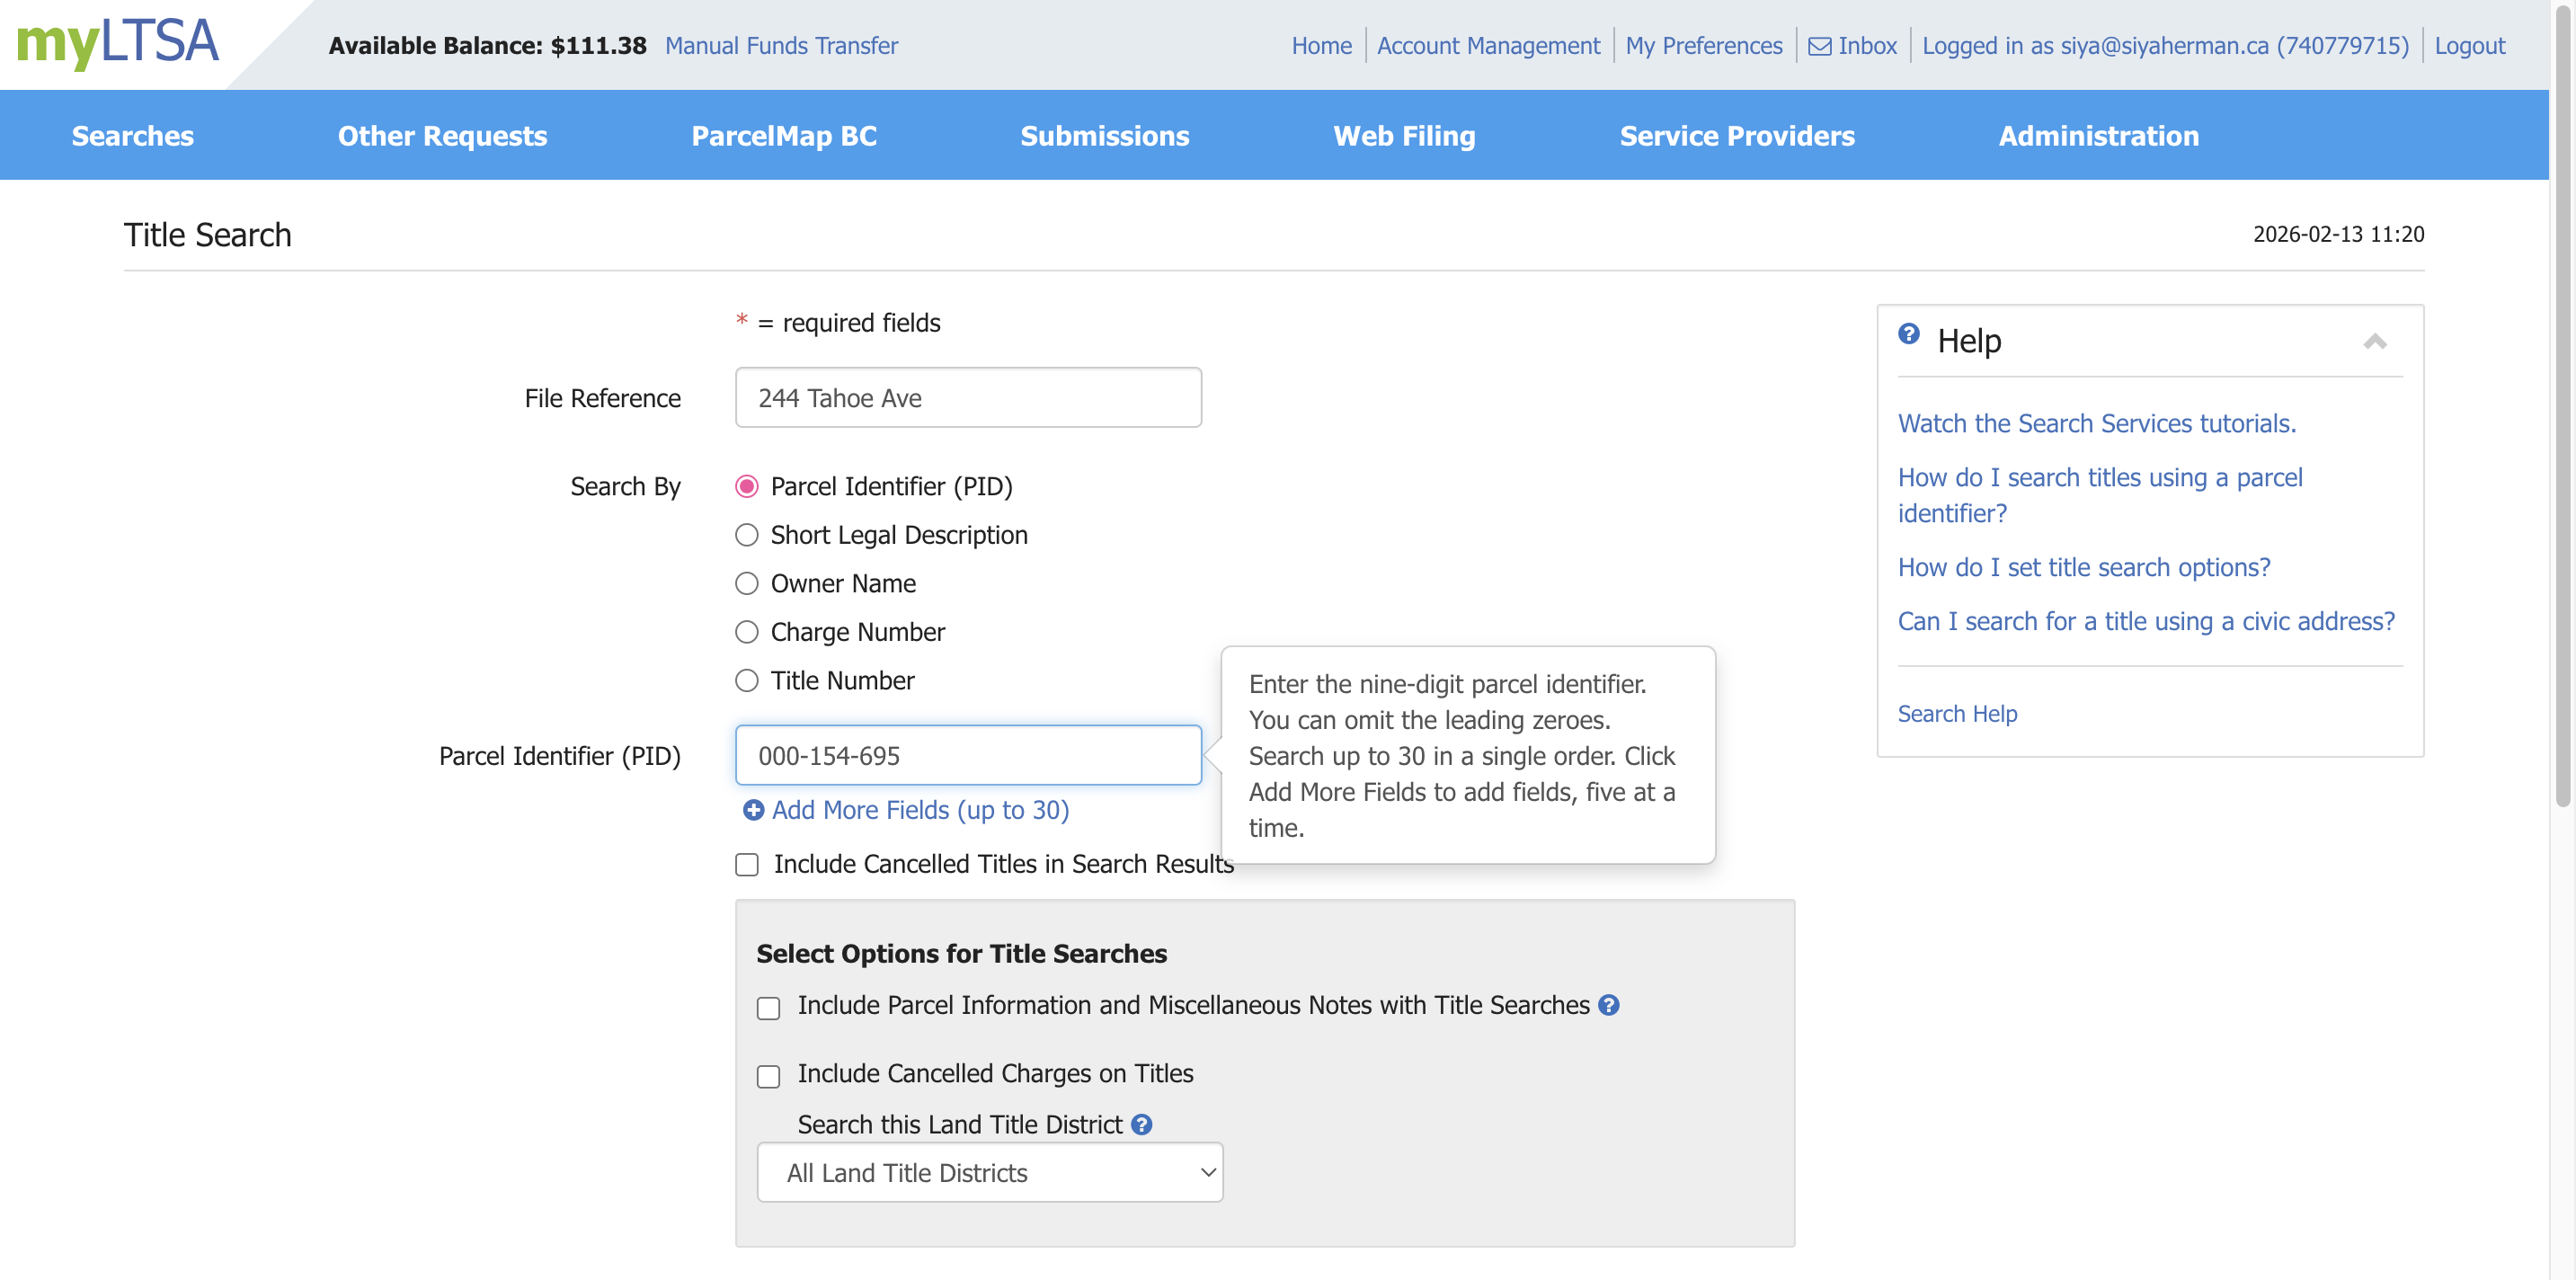Viewport: 2576px width, 1280px height.
Task: Open the ParcelMap BC menu
Action: [783, 136]
